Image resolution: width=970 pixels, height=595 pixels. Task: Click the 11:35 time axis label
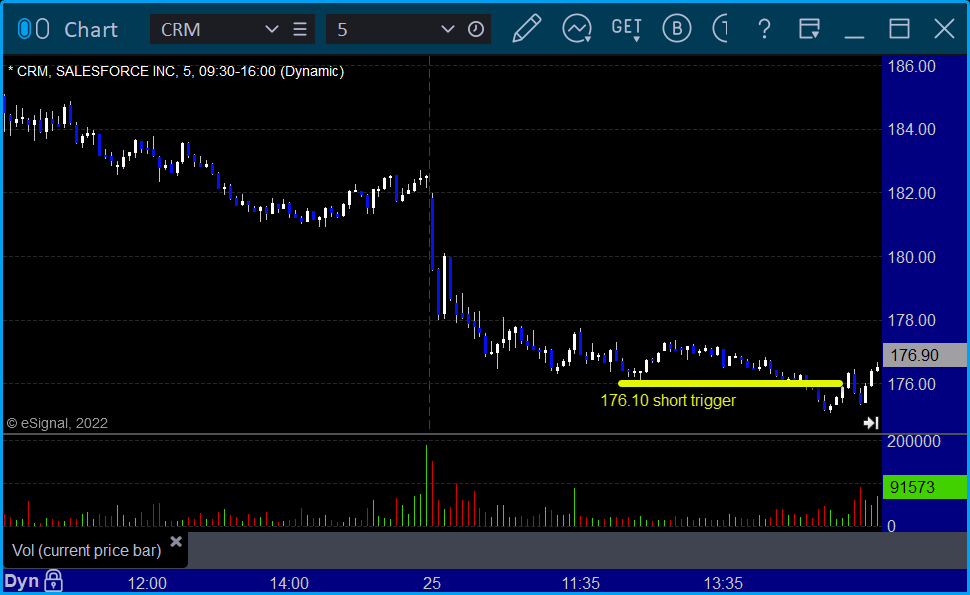pyautogui.click(x=580, y=583)
